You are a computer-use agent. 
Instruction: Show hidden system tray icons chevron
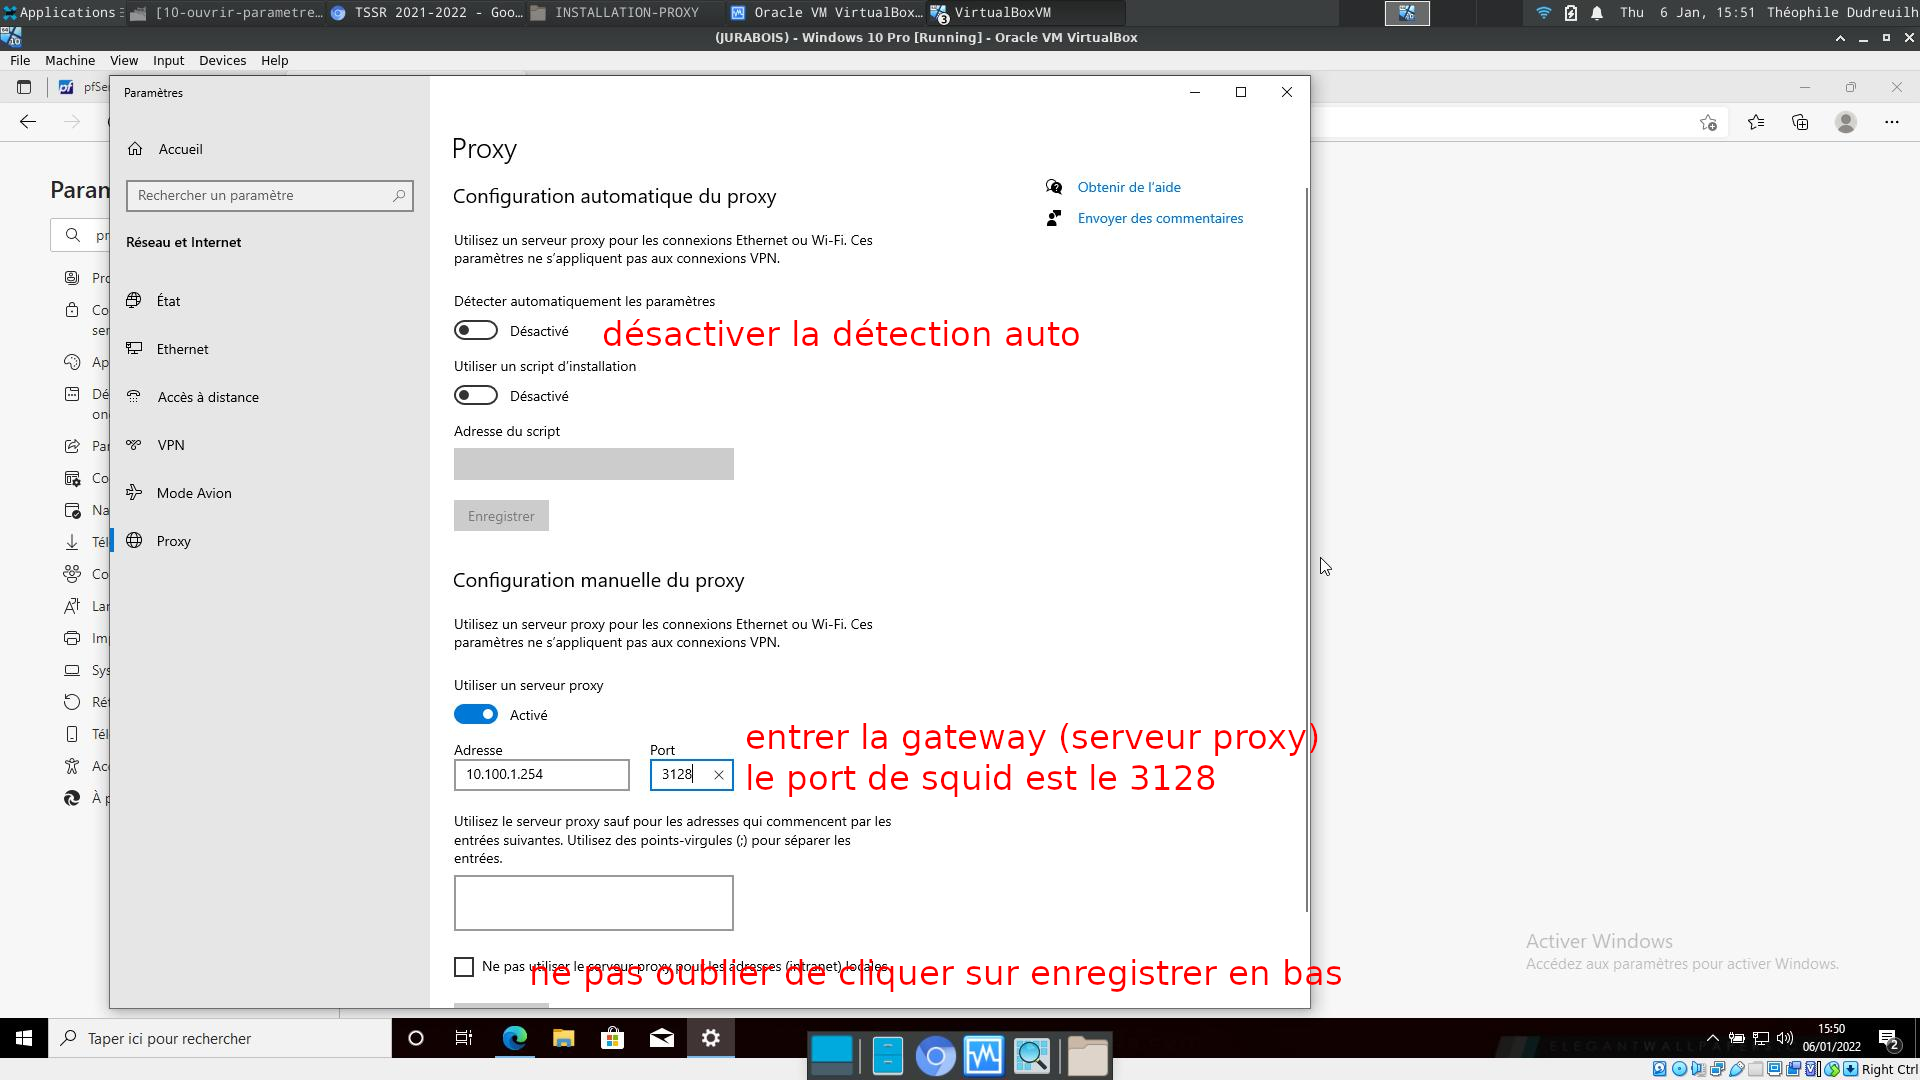(x=1712, y=1038)
